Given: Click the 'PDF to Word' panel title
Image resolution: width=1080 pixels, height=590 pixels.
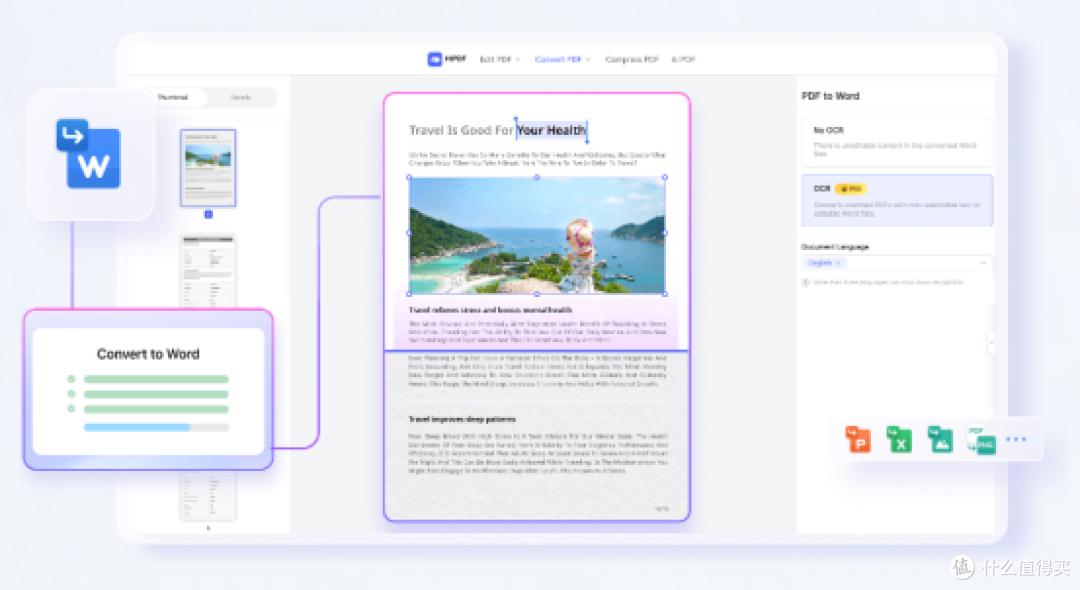Looking at the screenshot, I should pos(831,96).
